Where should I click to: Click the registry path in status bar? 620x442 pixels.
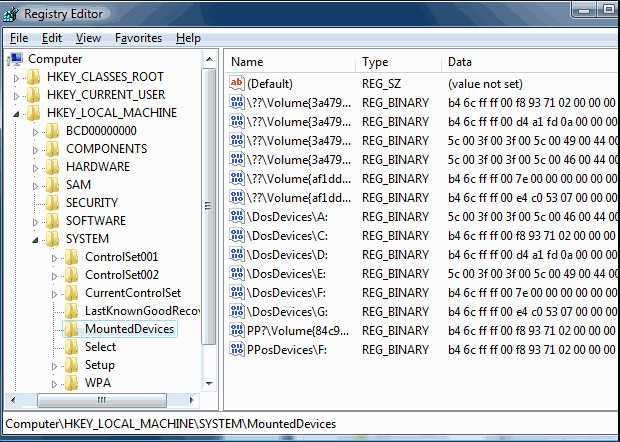[171, 424]
